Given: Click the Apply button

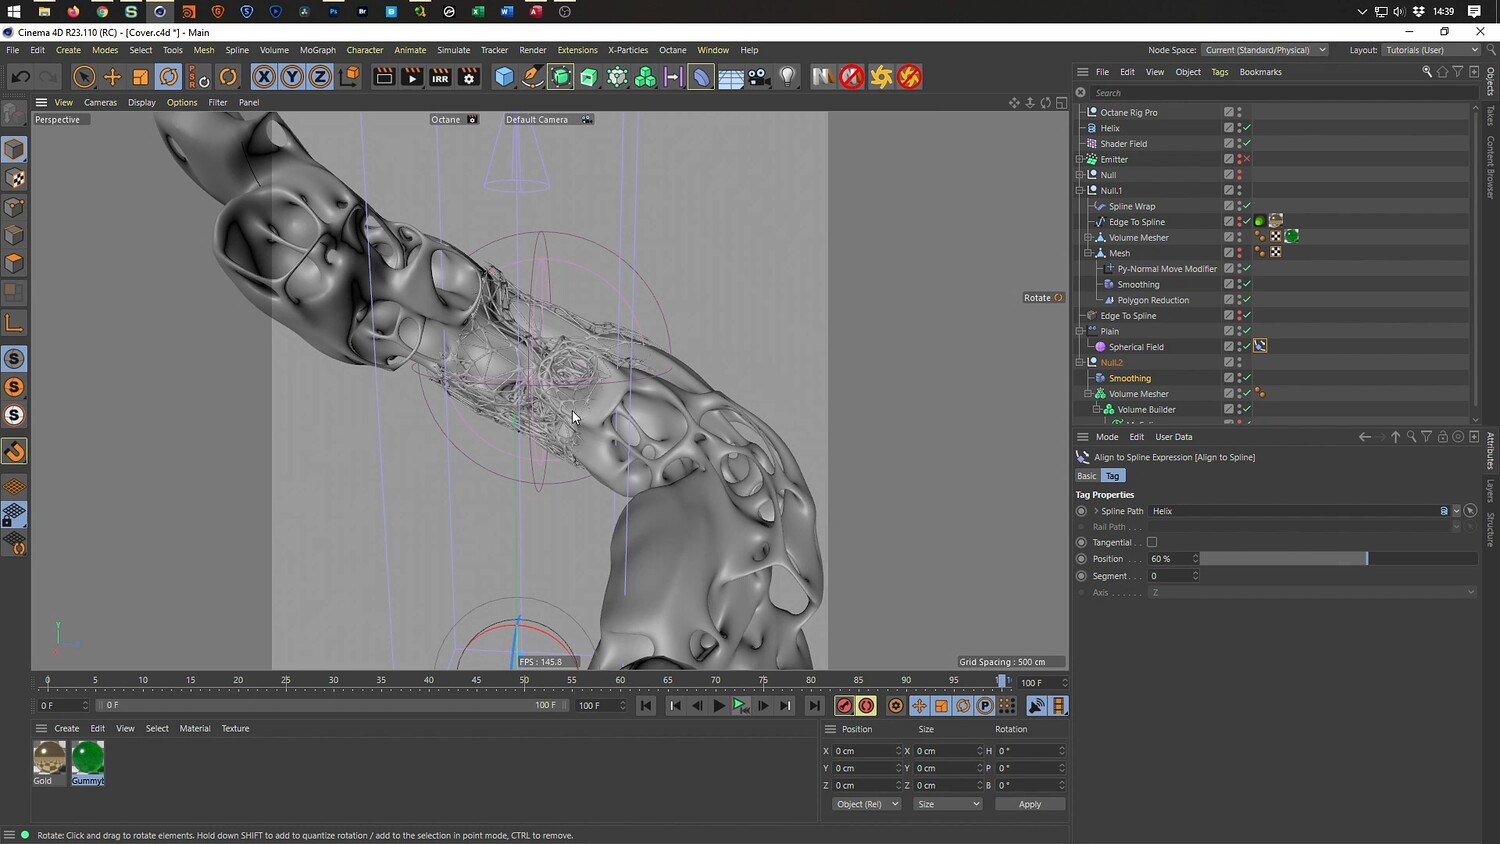Looking at the screenshot, I should [1029, 804].
